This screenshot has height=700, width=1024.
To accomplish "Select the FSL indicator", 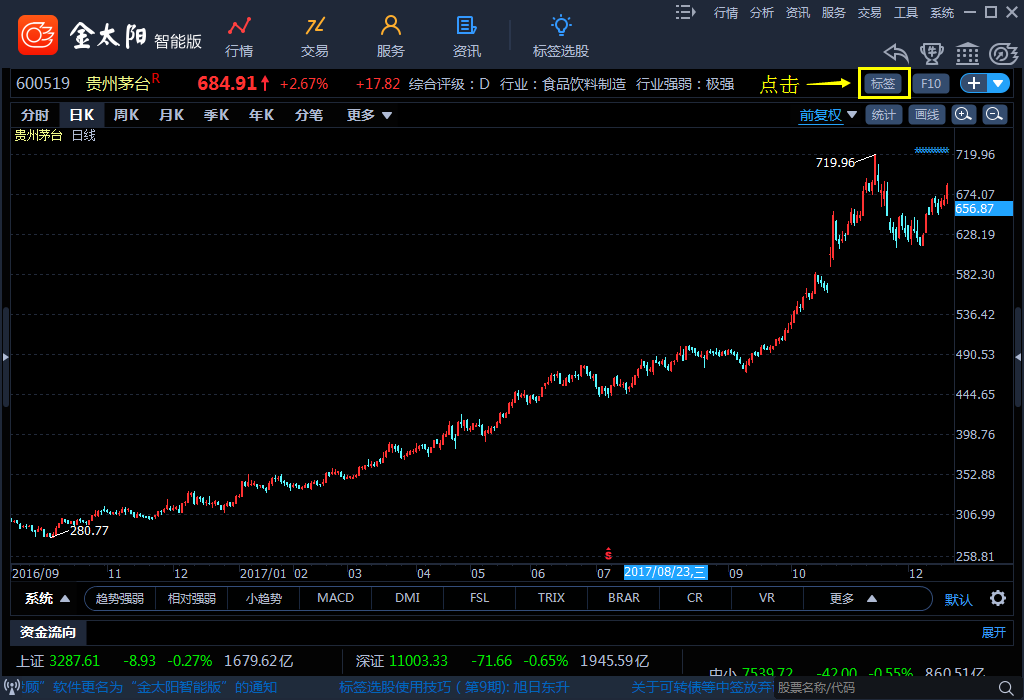I will [x=479, y=598].
